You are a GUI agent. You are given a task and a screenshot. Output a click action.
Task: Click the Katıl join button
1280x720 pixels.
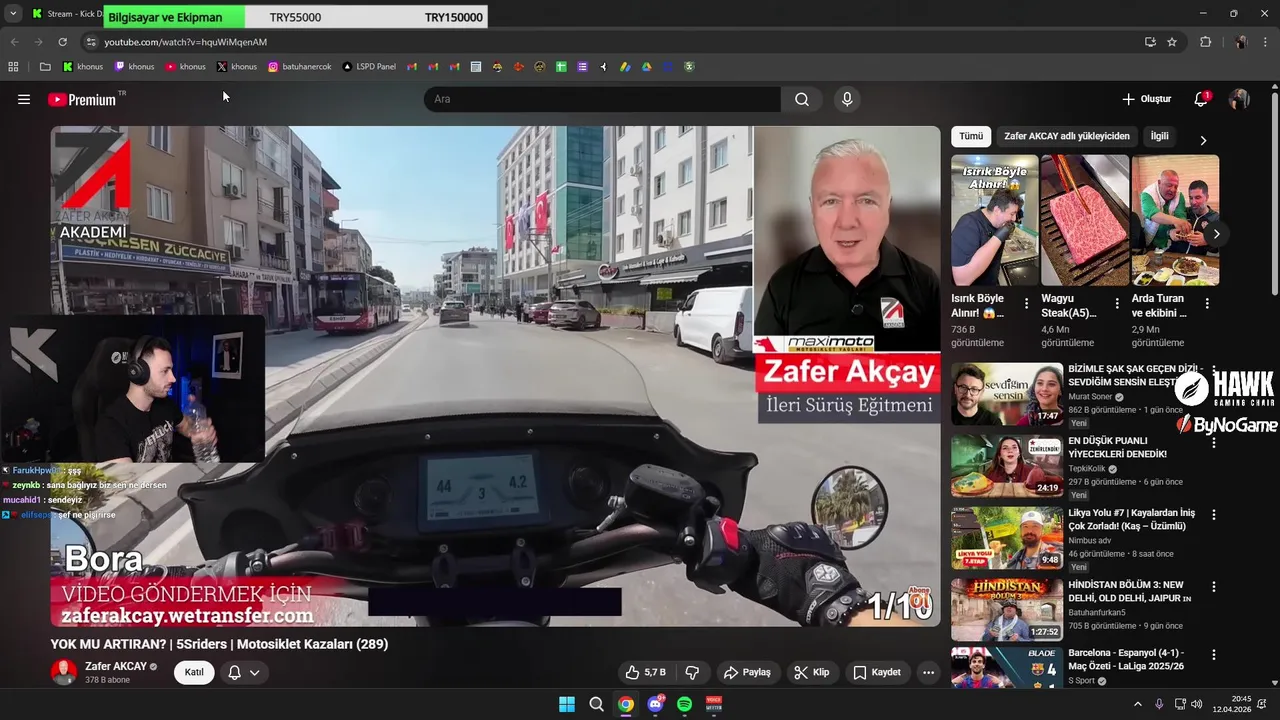194,672
